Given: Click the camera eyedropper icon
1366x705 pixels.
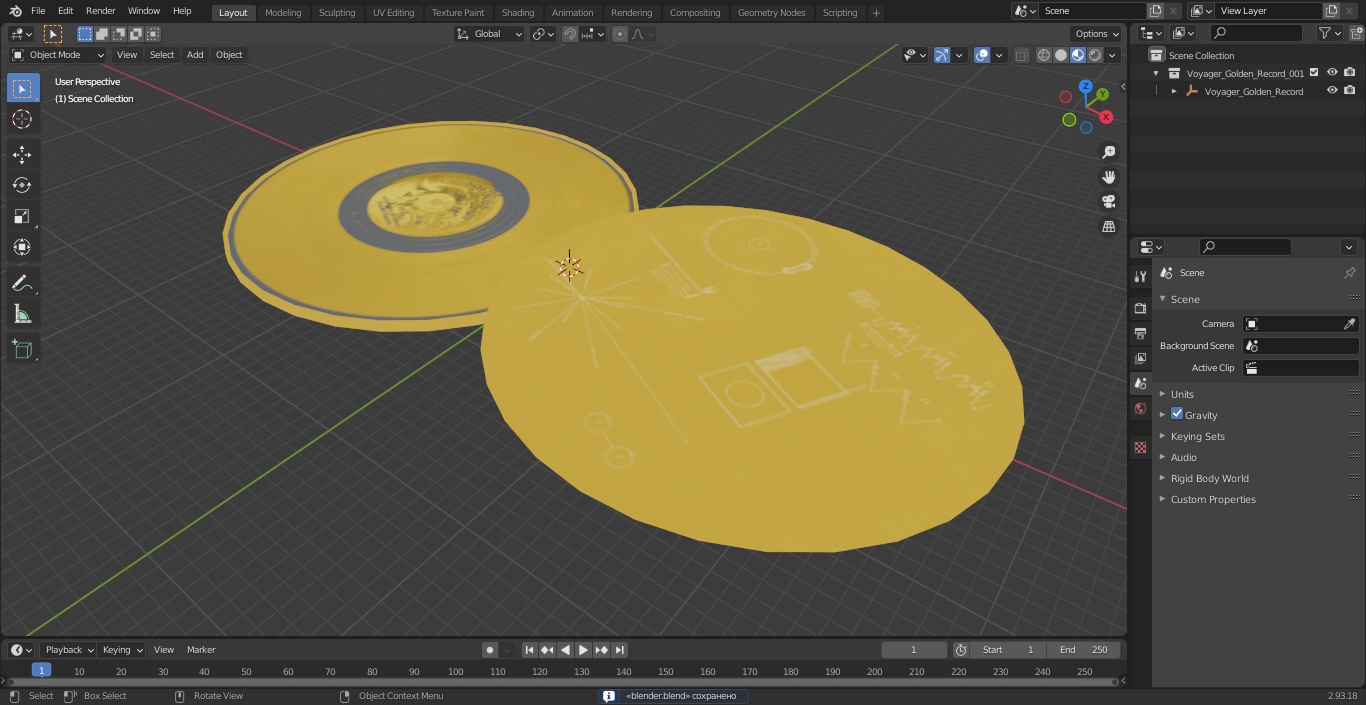Looking at the screenshot, I should point(1349,324).
